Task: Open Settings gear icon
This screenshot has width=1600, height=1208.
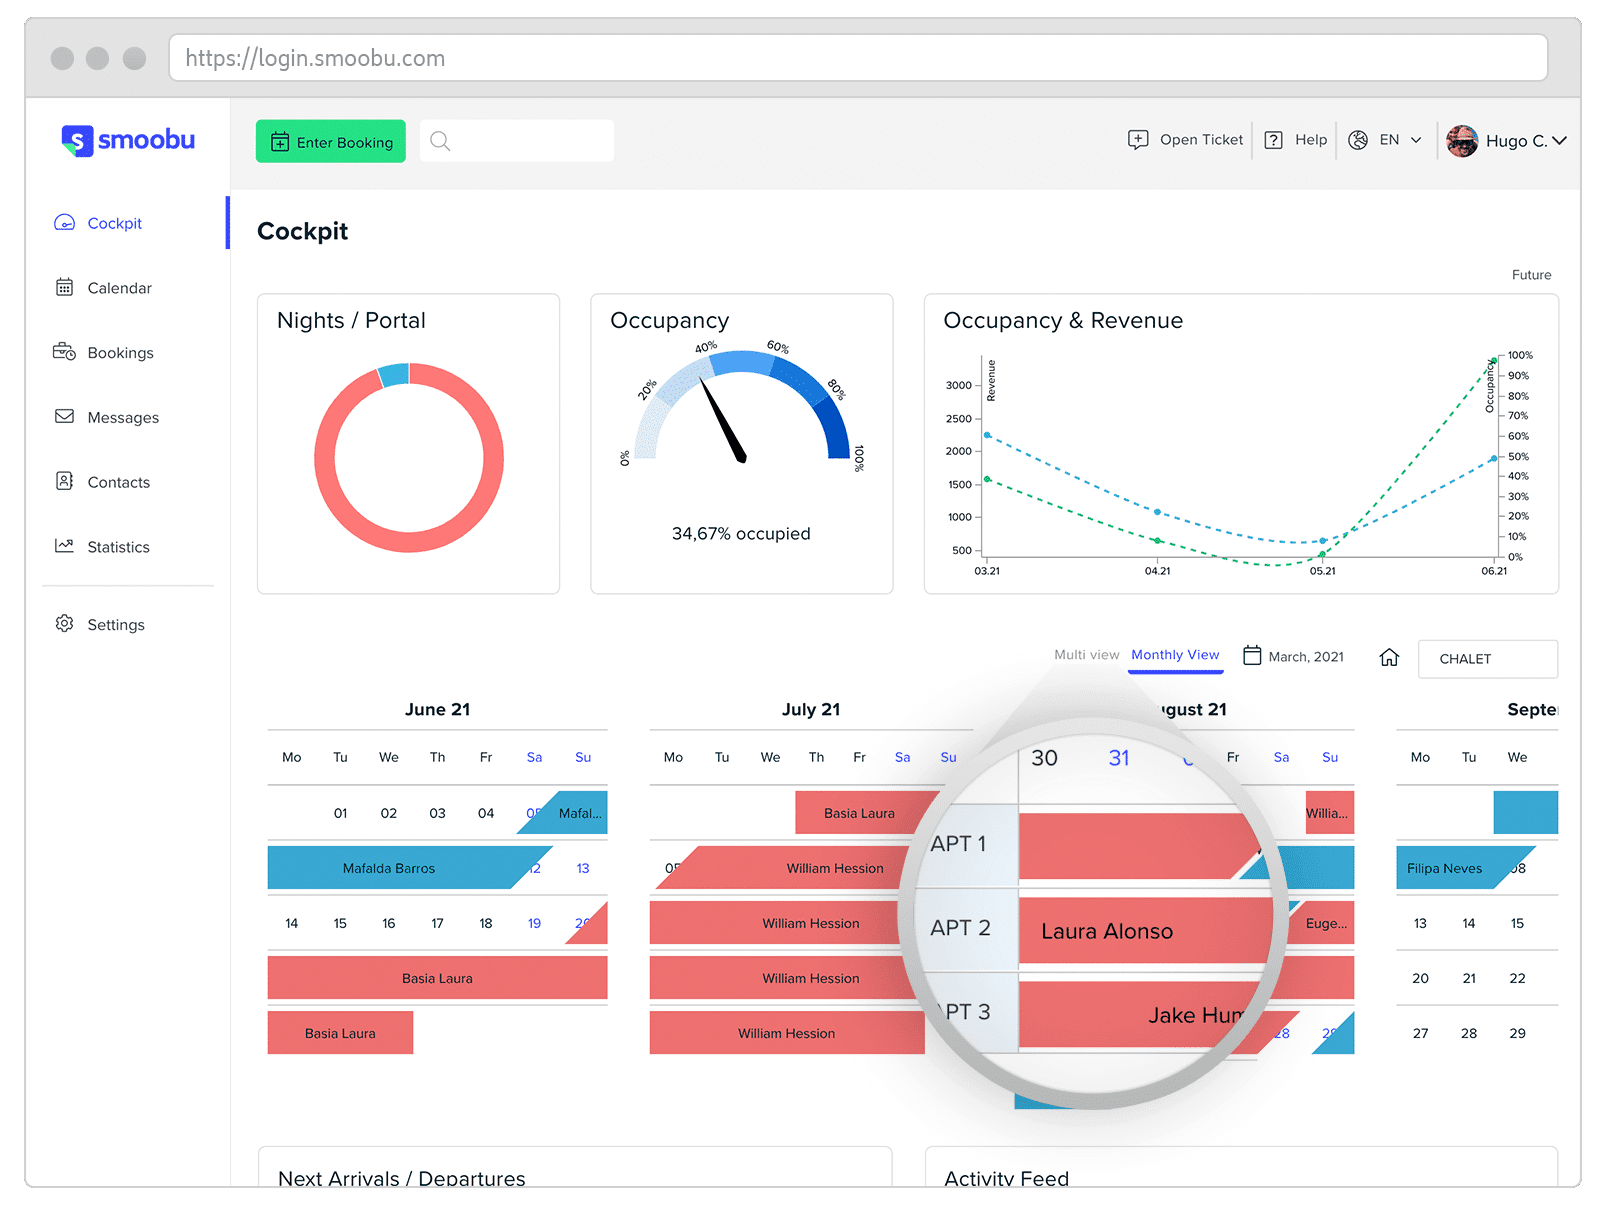Action: click(x=64, y=624)
